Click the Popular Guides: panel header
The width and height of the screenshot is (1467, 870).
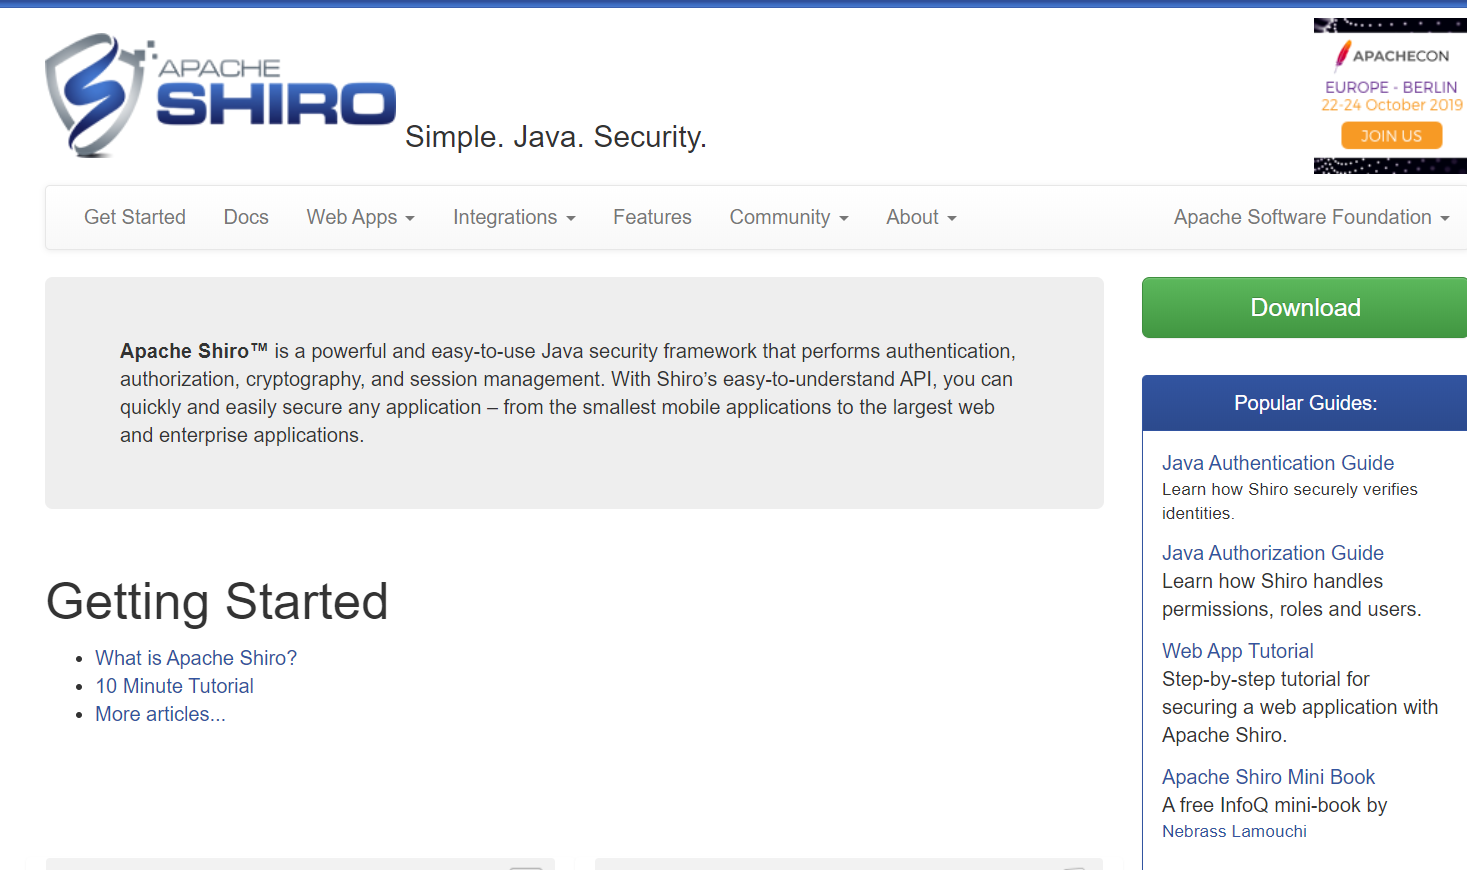point(1305,403)
